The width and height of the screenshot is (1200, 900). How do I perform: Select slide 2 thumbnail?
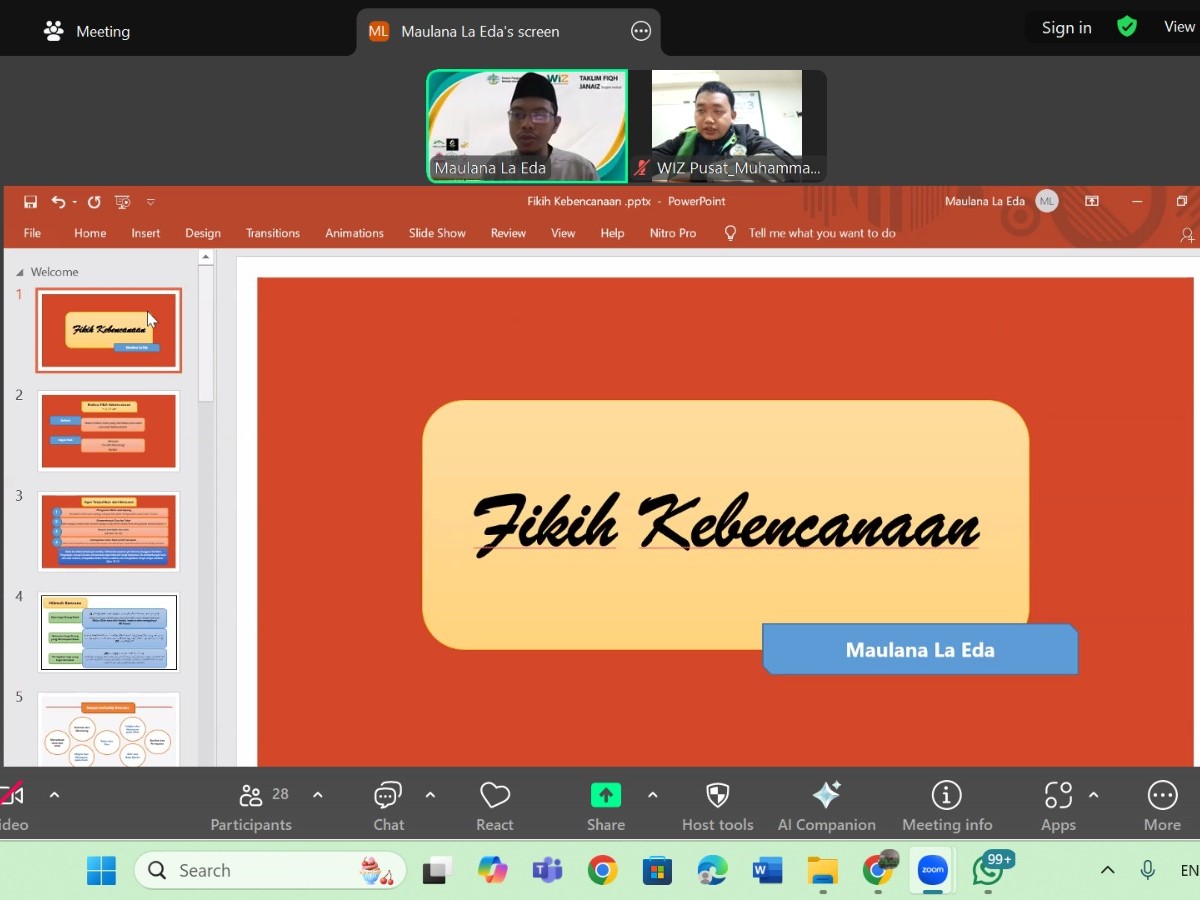tap(109, 431)
